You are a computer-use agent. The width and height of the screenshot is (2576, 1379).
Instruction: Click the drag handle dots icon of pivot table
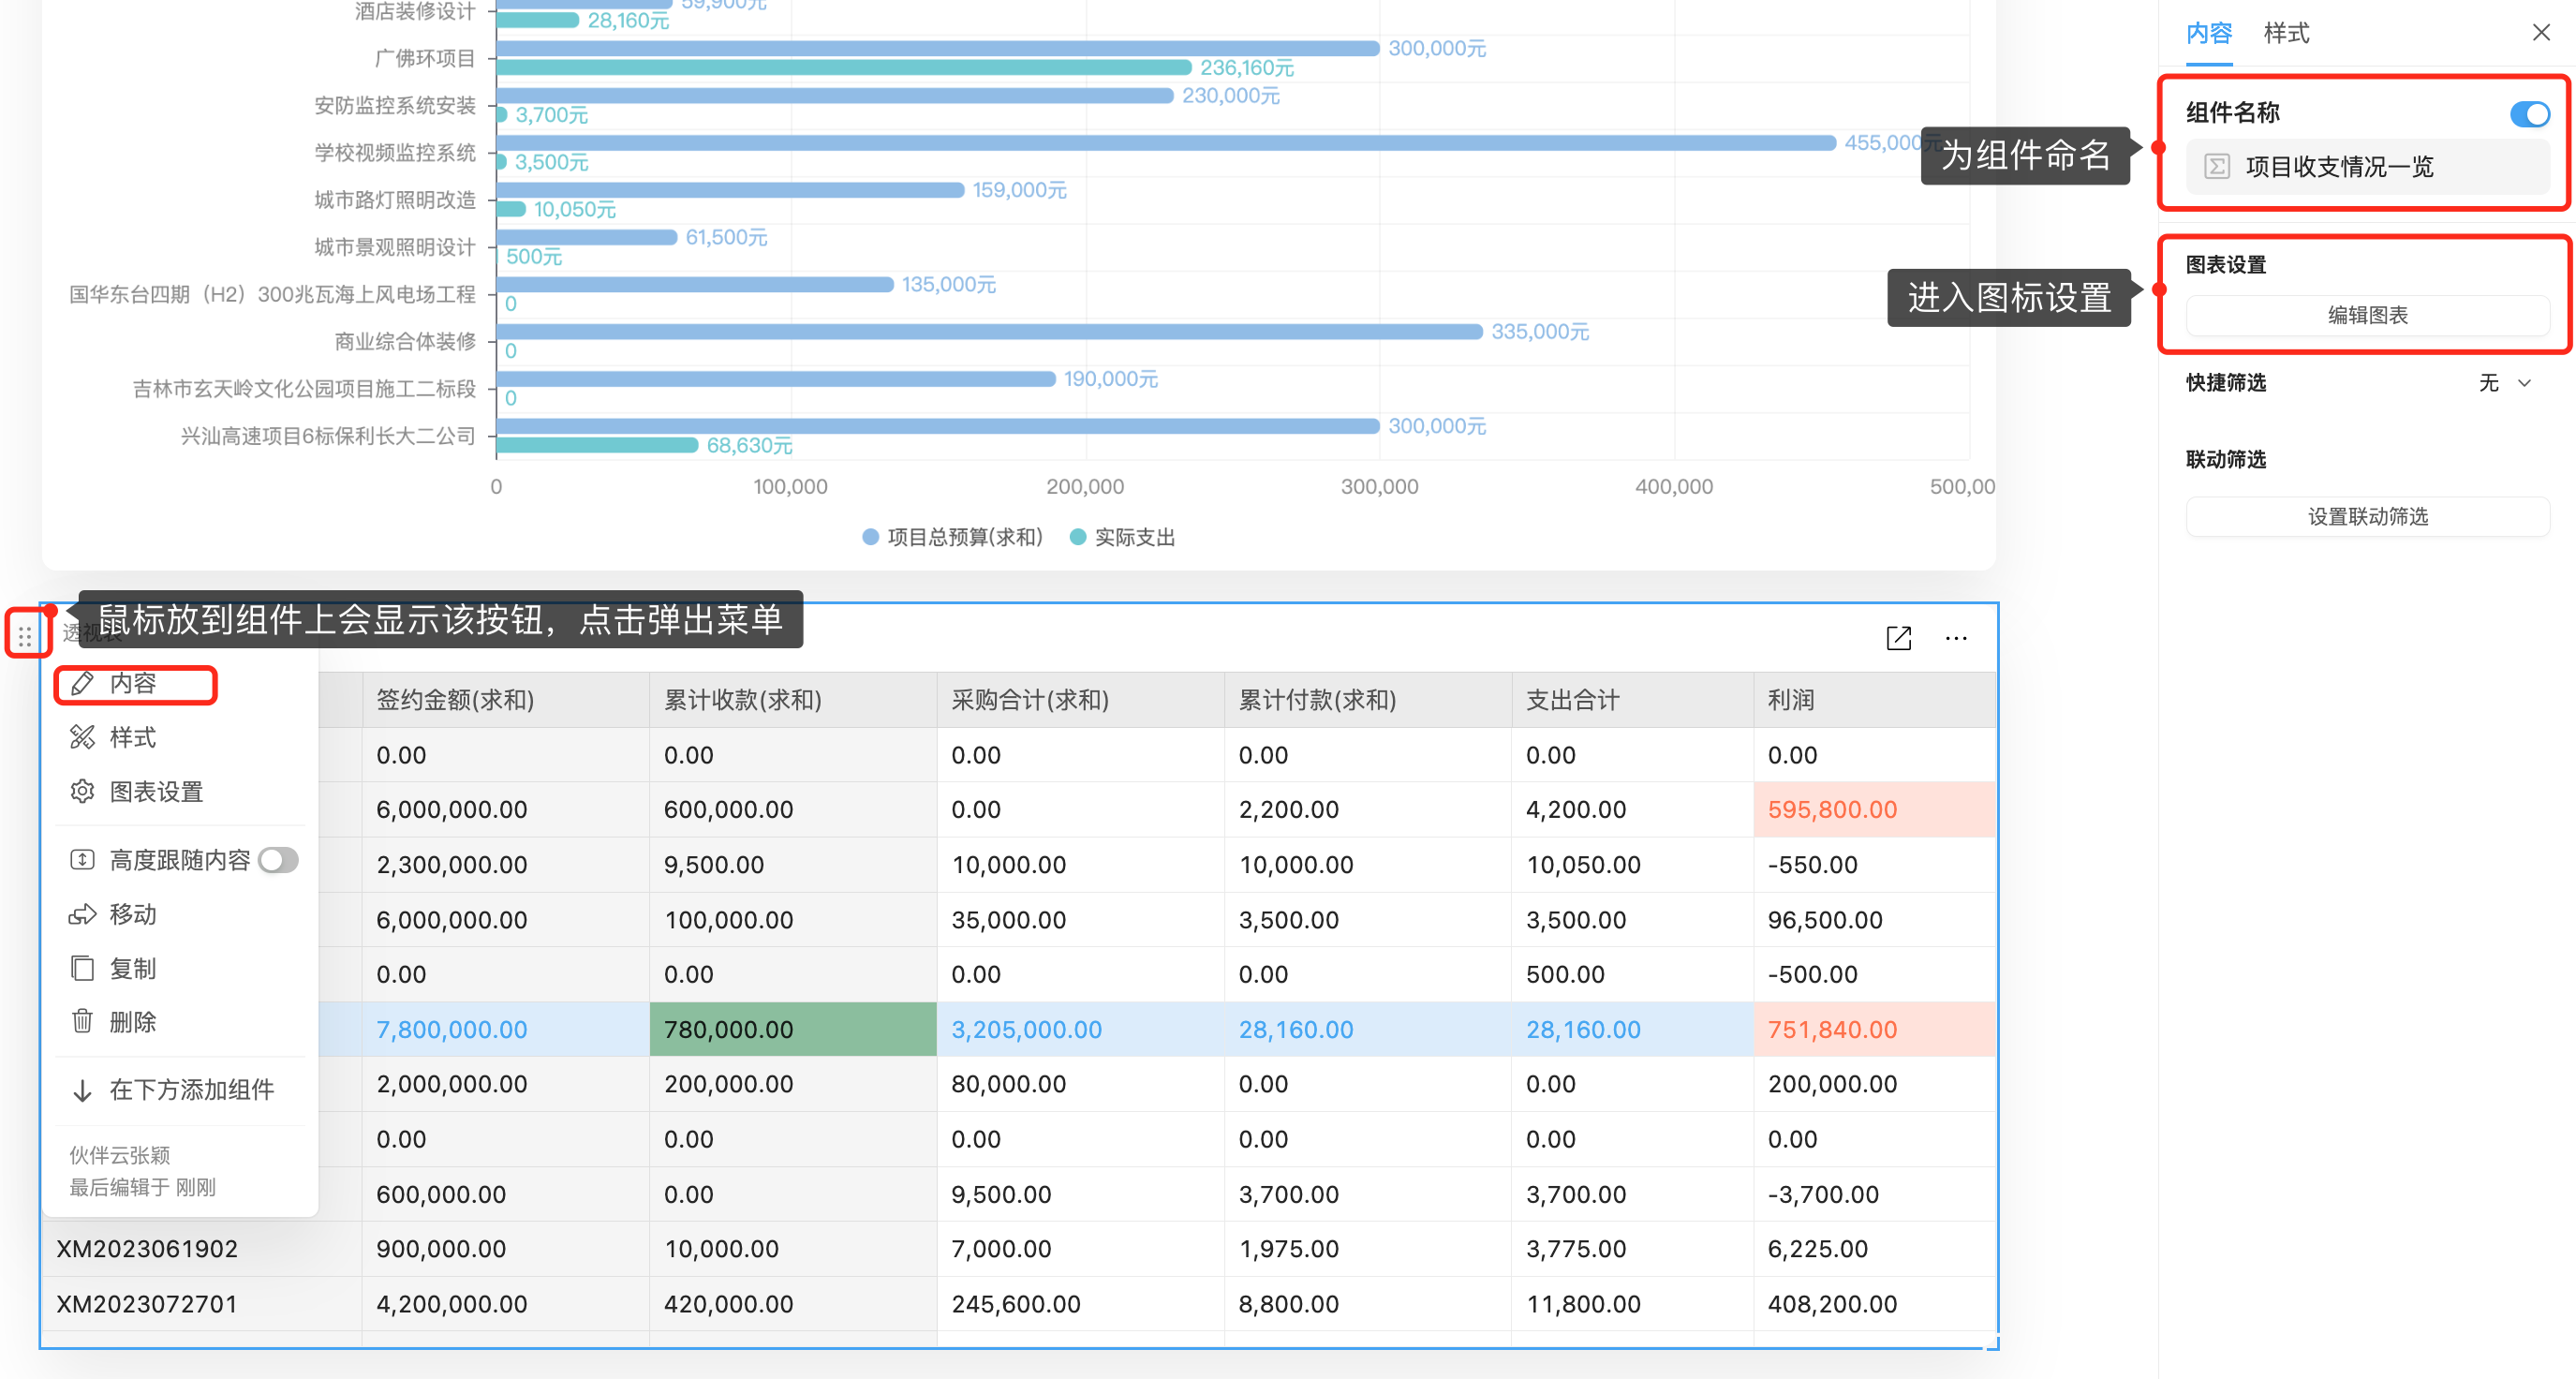click(x=25, y=635)
